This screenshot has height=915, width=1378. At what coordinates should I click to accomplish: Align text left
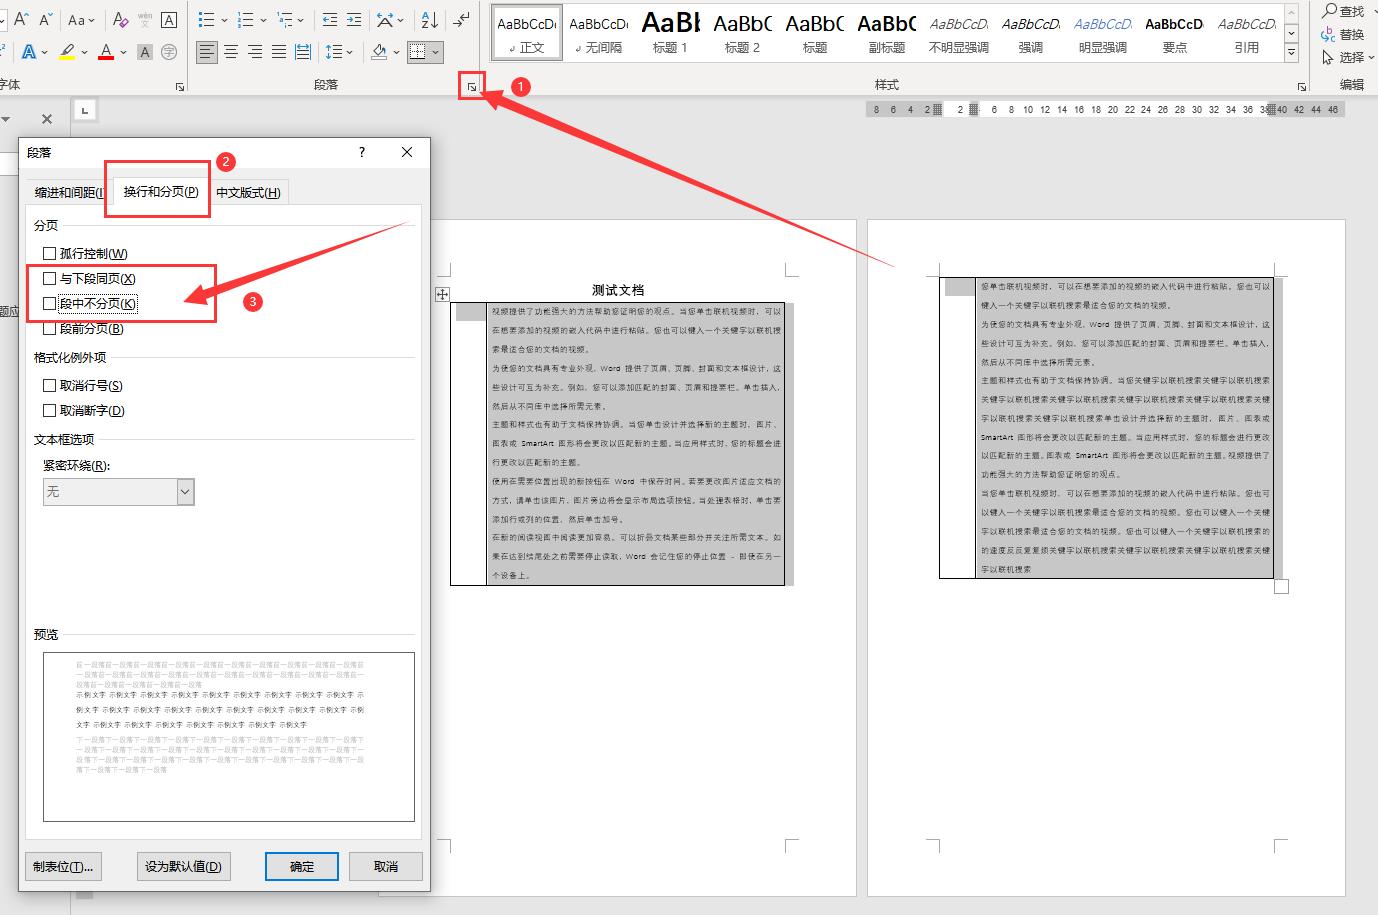[207, 52]
